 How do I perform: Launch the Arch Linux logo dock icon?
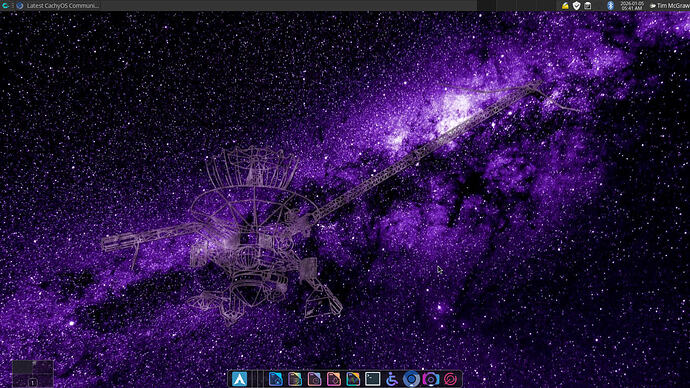coord(239,379)
